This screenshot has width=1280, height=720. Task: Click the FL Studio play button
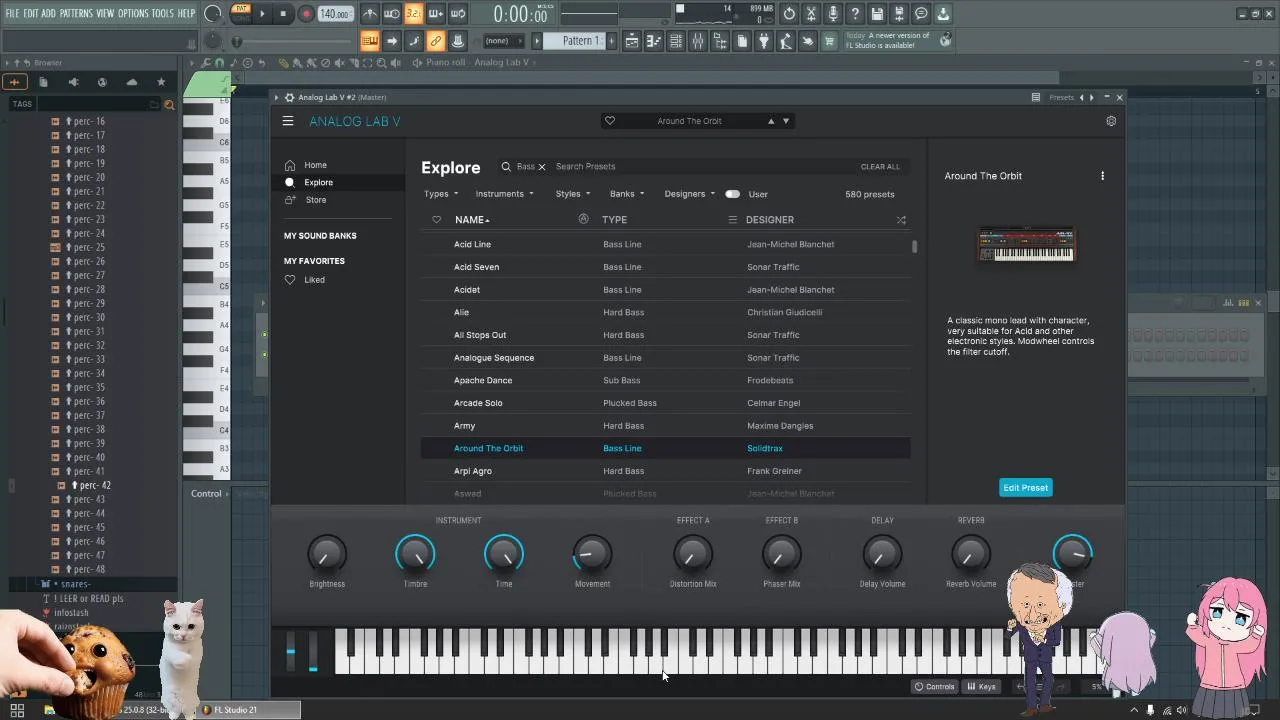point(263,14)
